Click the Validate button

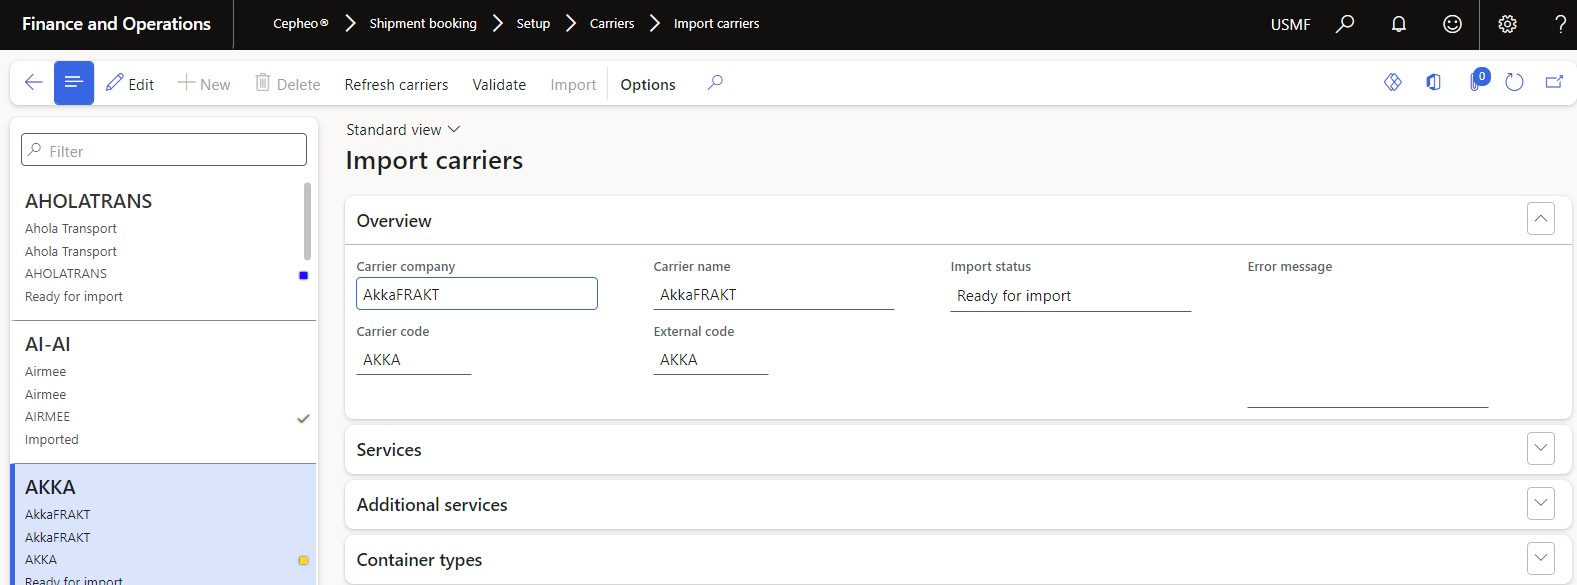click(x=499, y=85)
